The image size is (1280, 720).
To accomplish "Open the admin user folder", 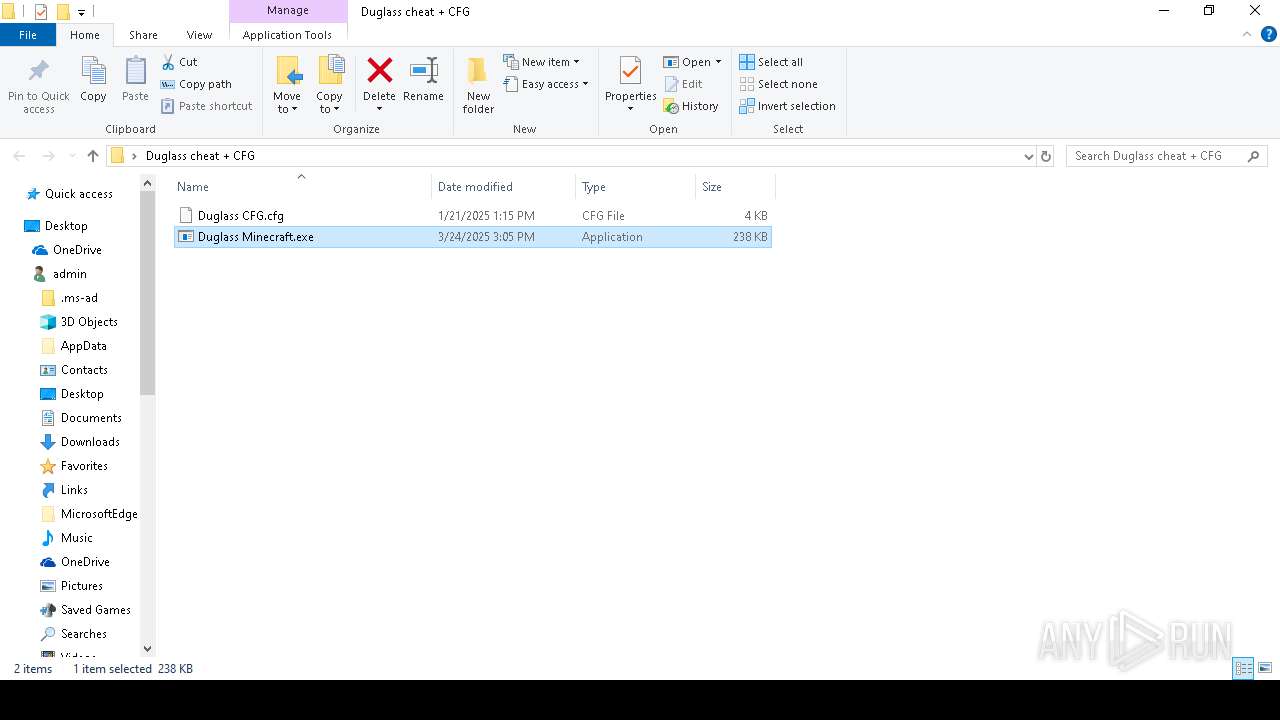I will 69,274.
